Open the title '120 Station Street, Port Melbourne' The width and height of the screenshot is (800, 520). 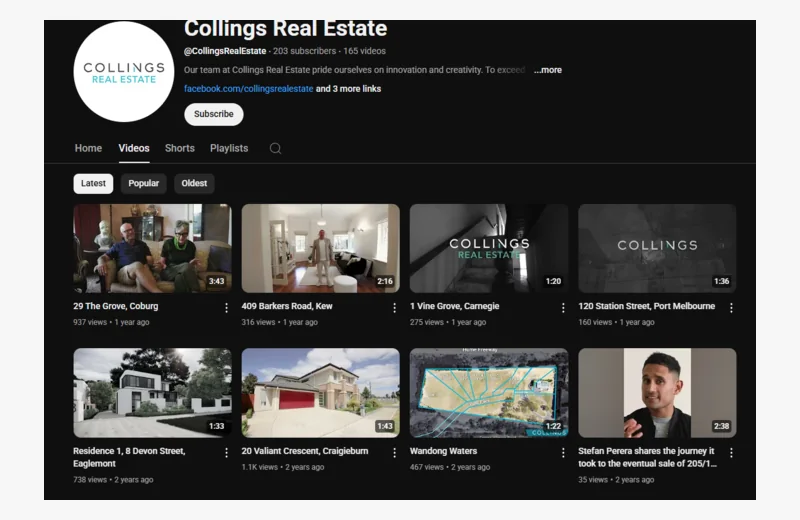[x=646, y=306]
